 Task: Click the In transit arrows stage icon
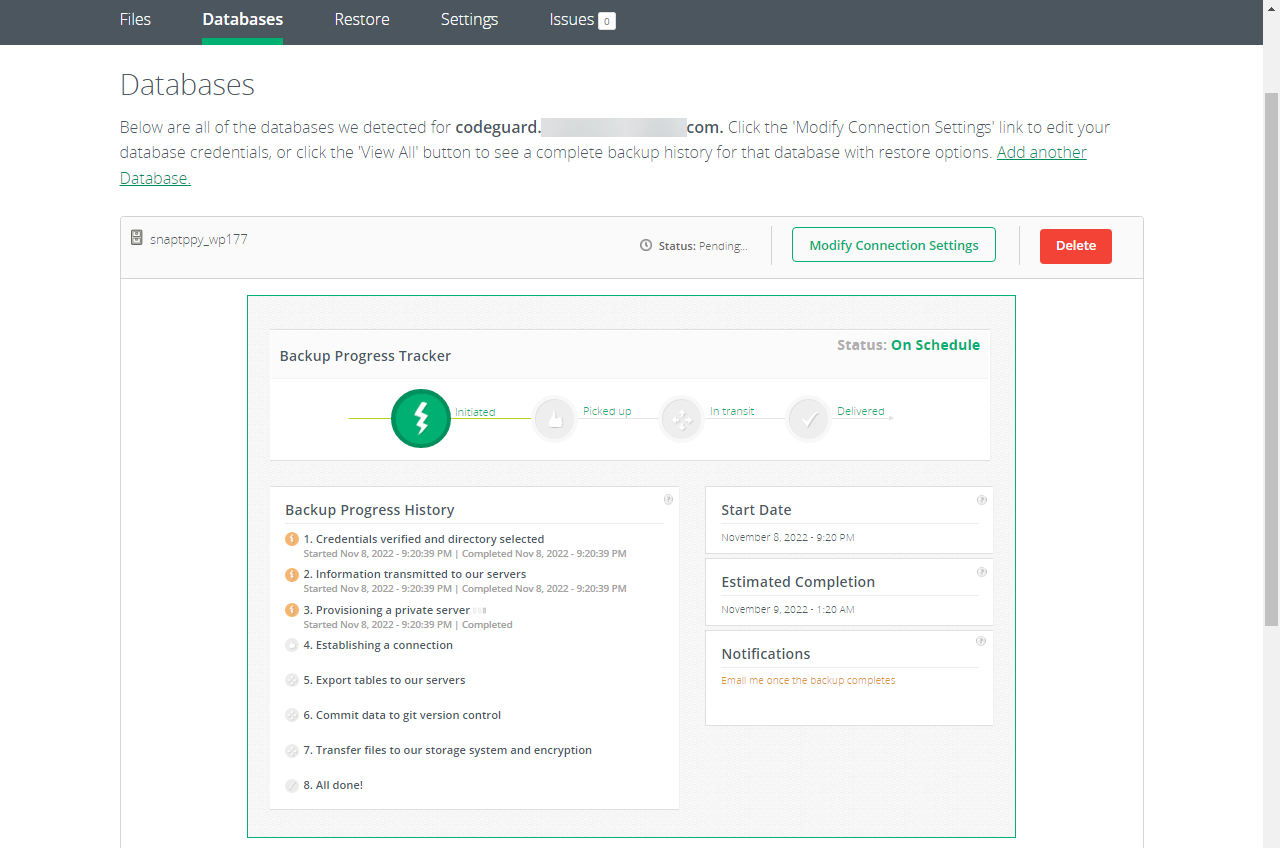[682, 420]
